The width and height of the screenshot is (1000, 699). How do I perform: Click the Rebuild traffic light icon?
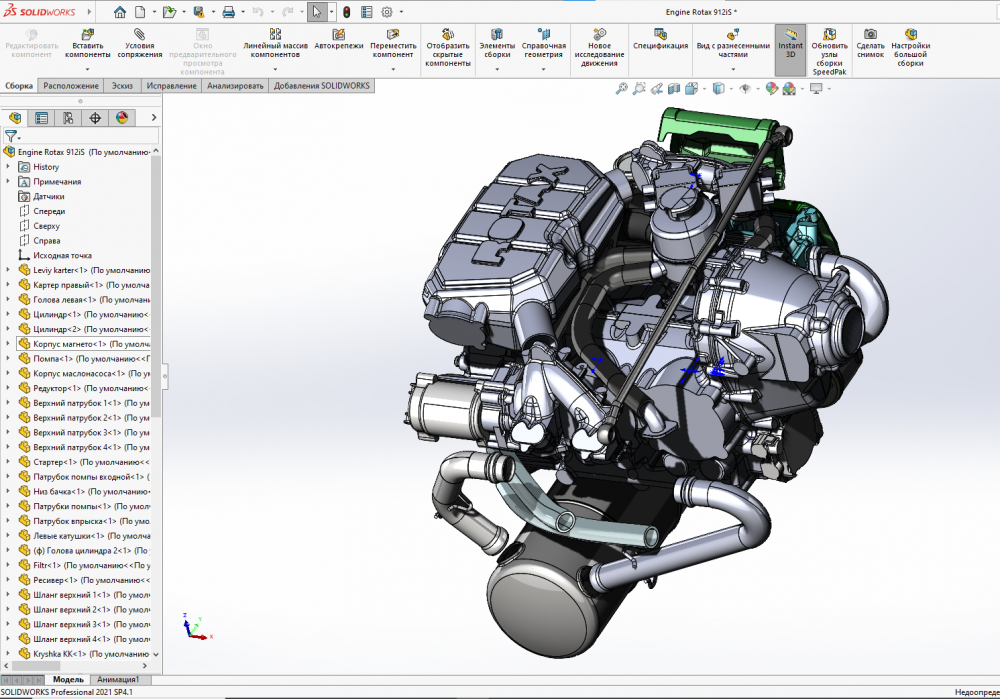point(346,12)
